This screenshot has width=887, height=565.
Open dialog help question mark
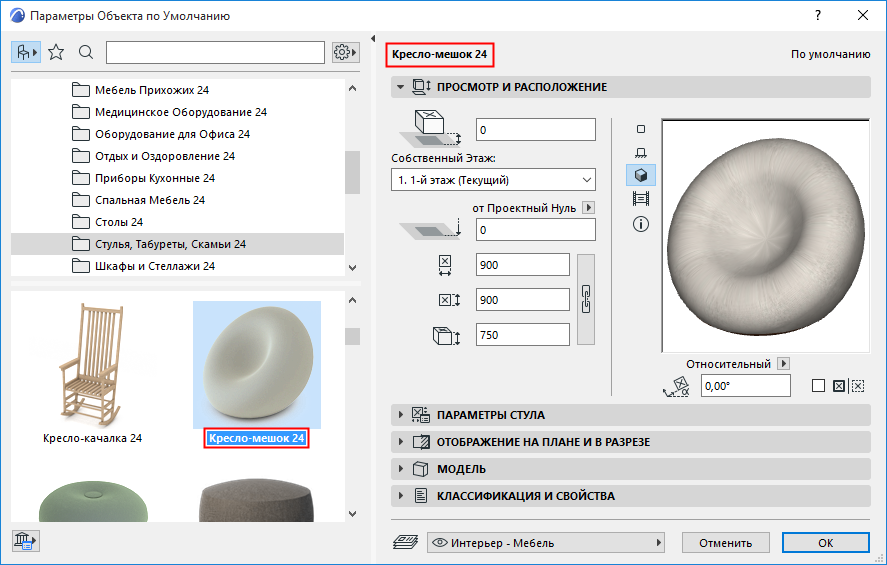818,15
